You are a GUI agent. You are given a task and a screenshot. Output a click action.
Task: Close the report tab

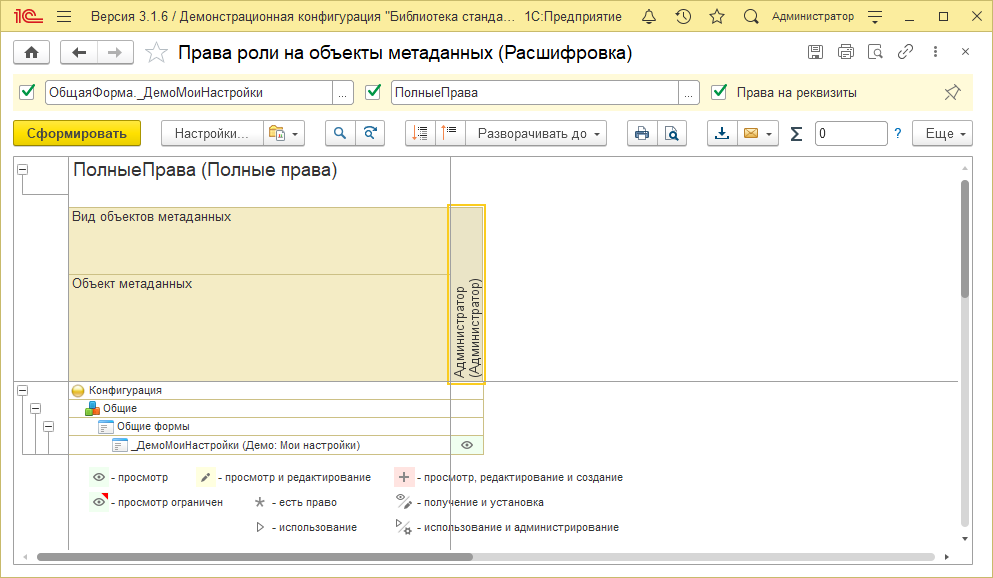pos(965,52)
